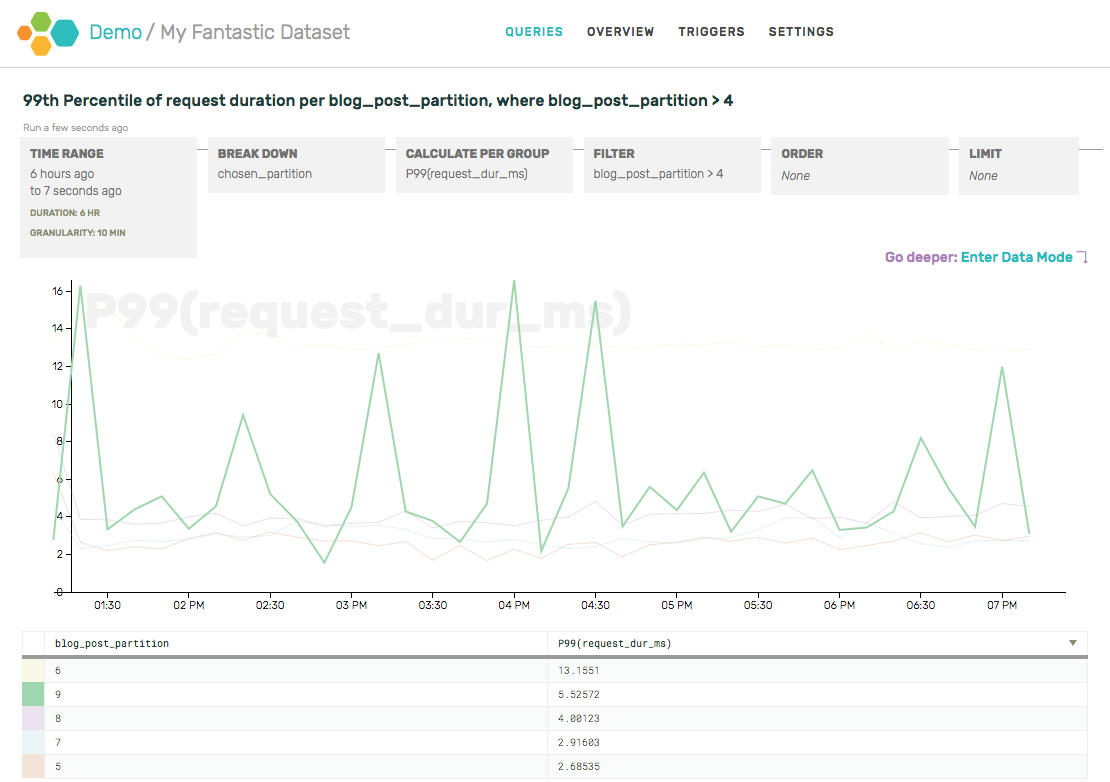This screenshot has width=1110, height=782.
Task: Click the yellow swatch for partition 6
Action: coord(33,671)
